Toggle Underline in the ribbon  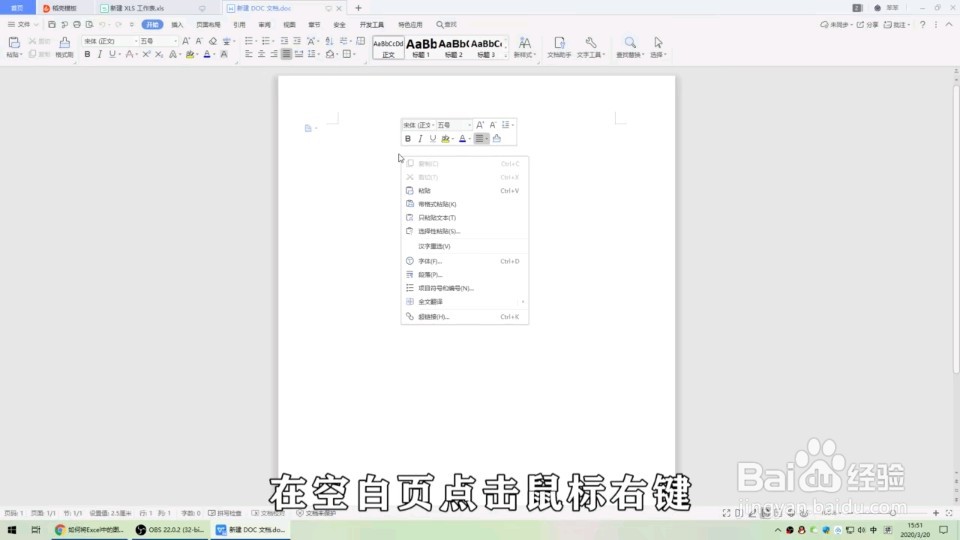coord(112,54)
